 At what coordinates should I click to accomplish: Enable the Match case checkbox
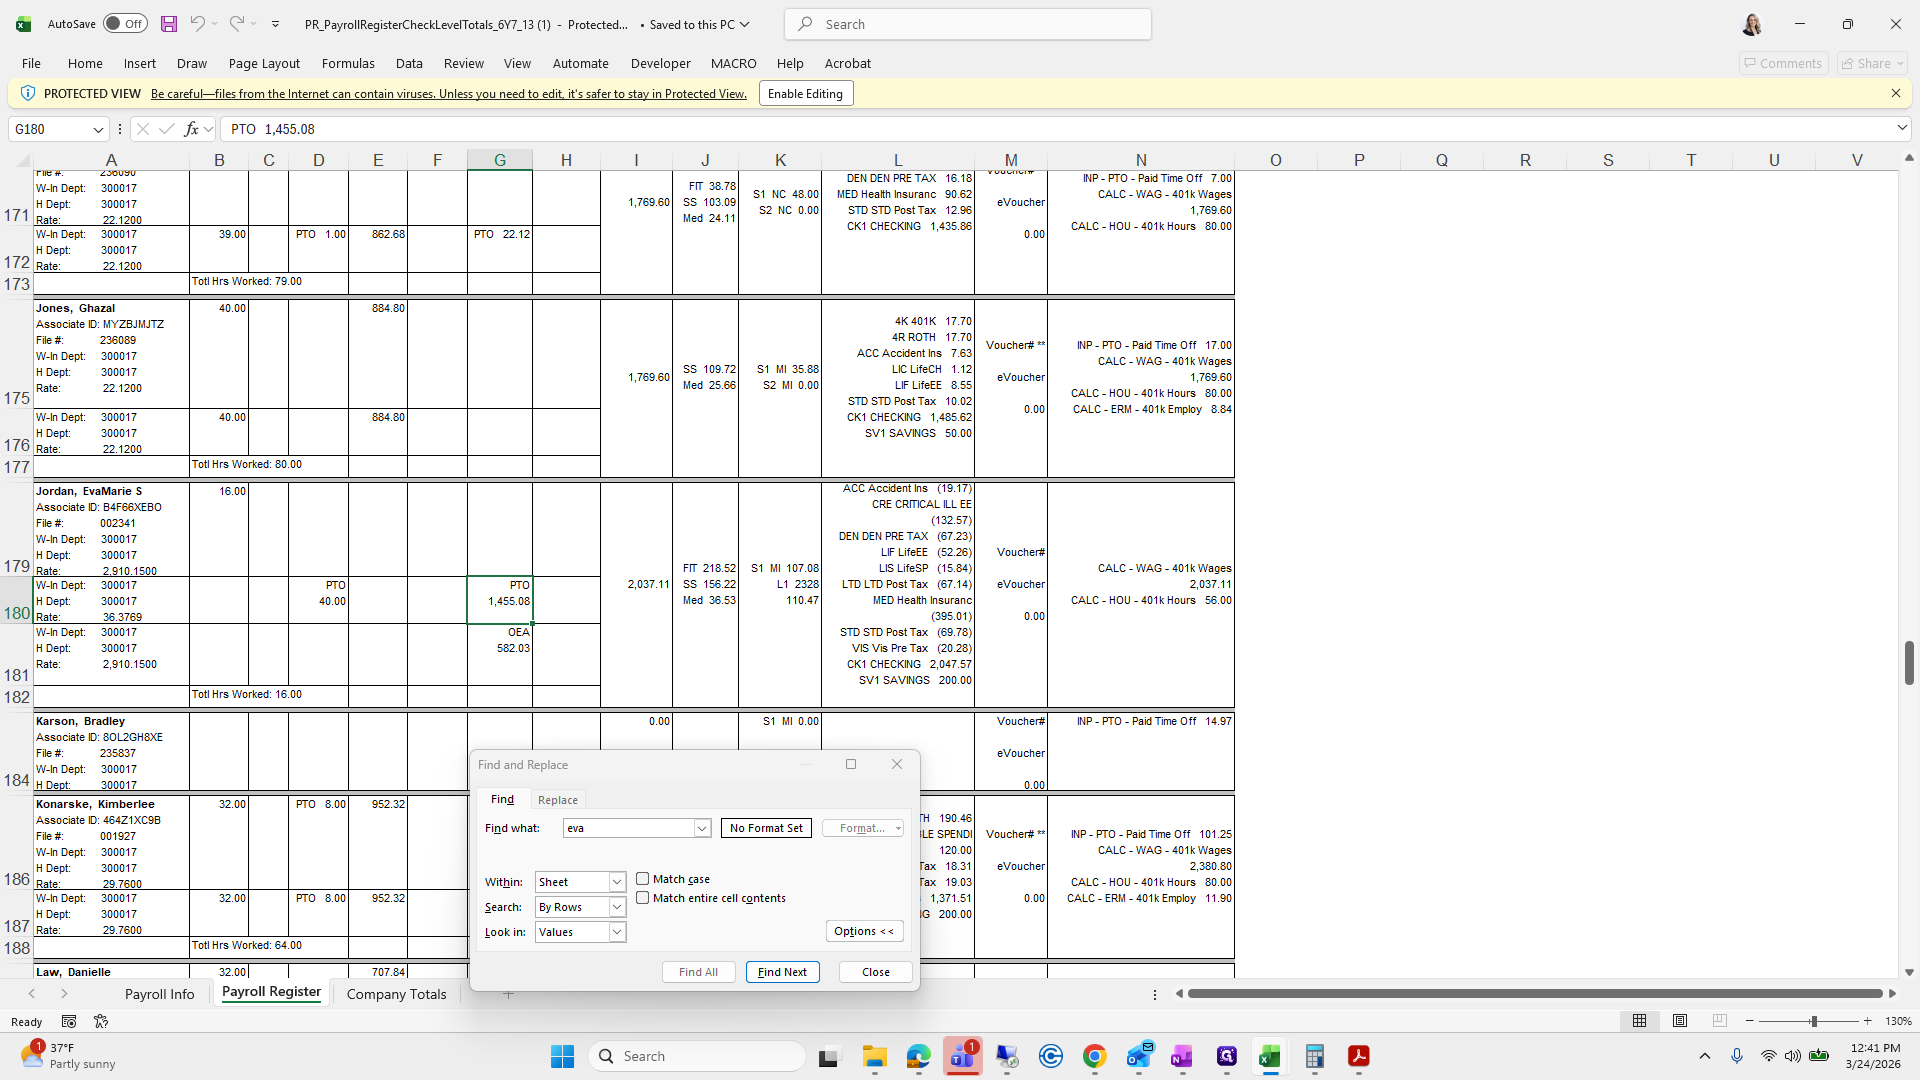tap(643, 879)
